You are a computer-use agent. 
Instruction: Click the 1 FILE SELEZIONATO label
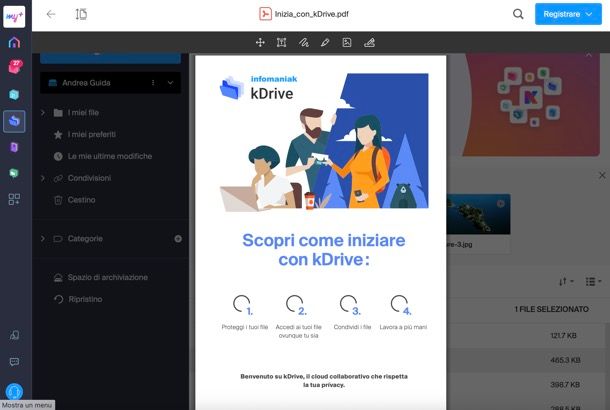pos(551,309)
